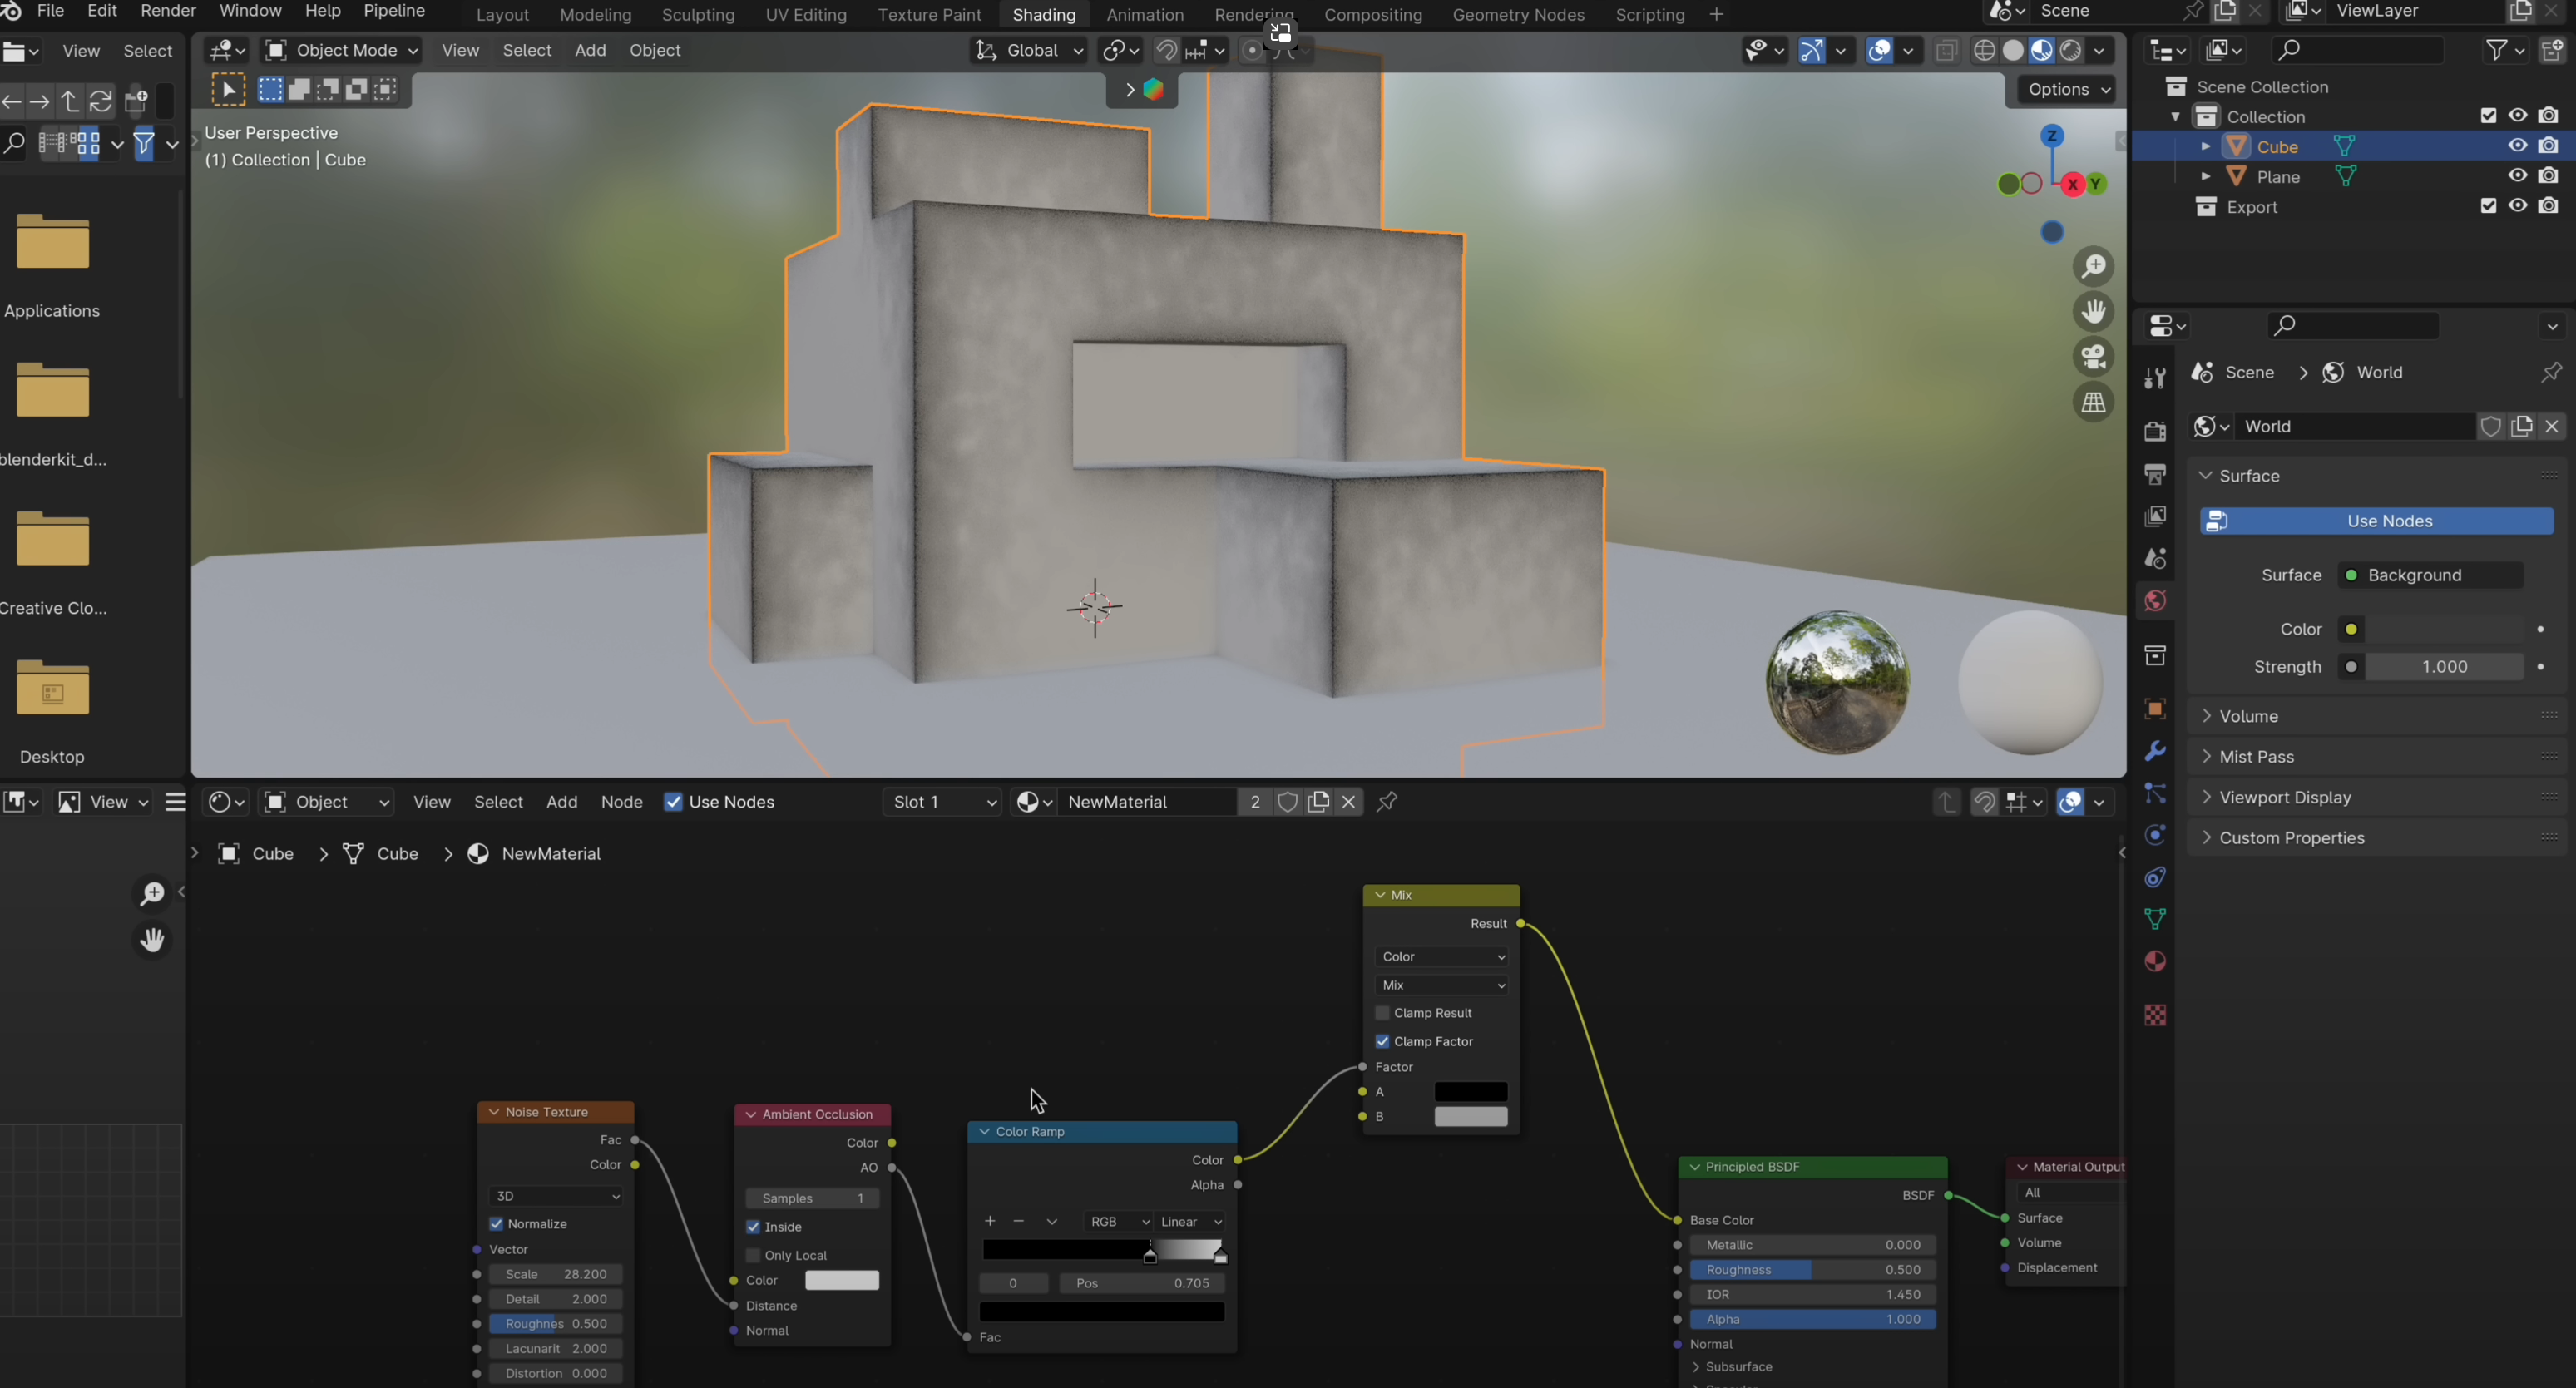Open the Modifiers wrench properties tab

point(2155,751)
